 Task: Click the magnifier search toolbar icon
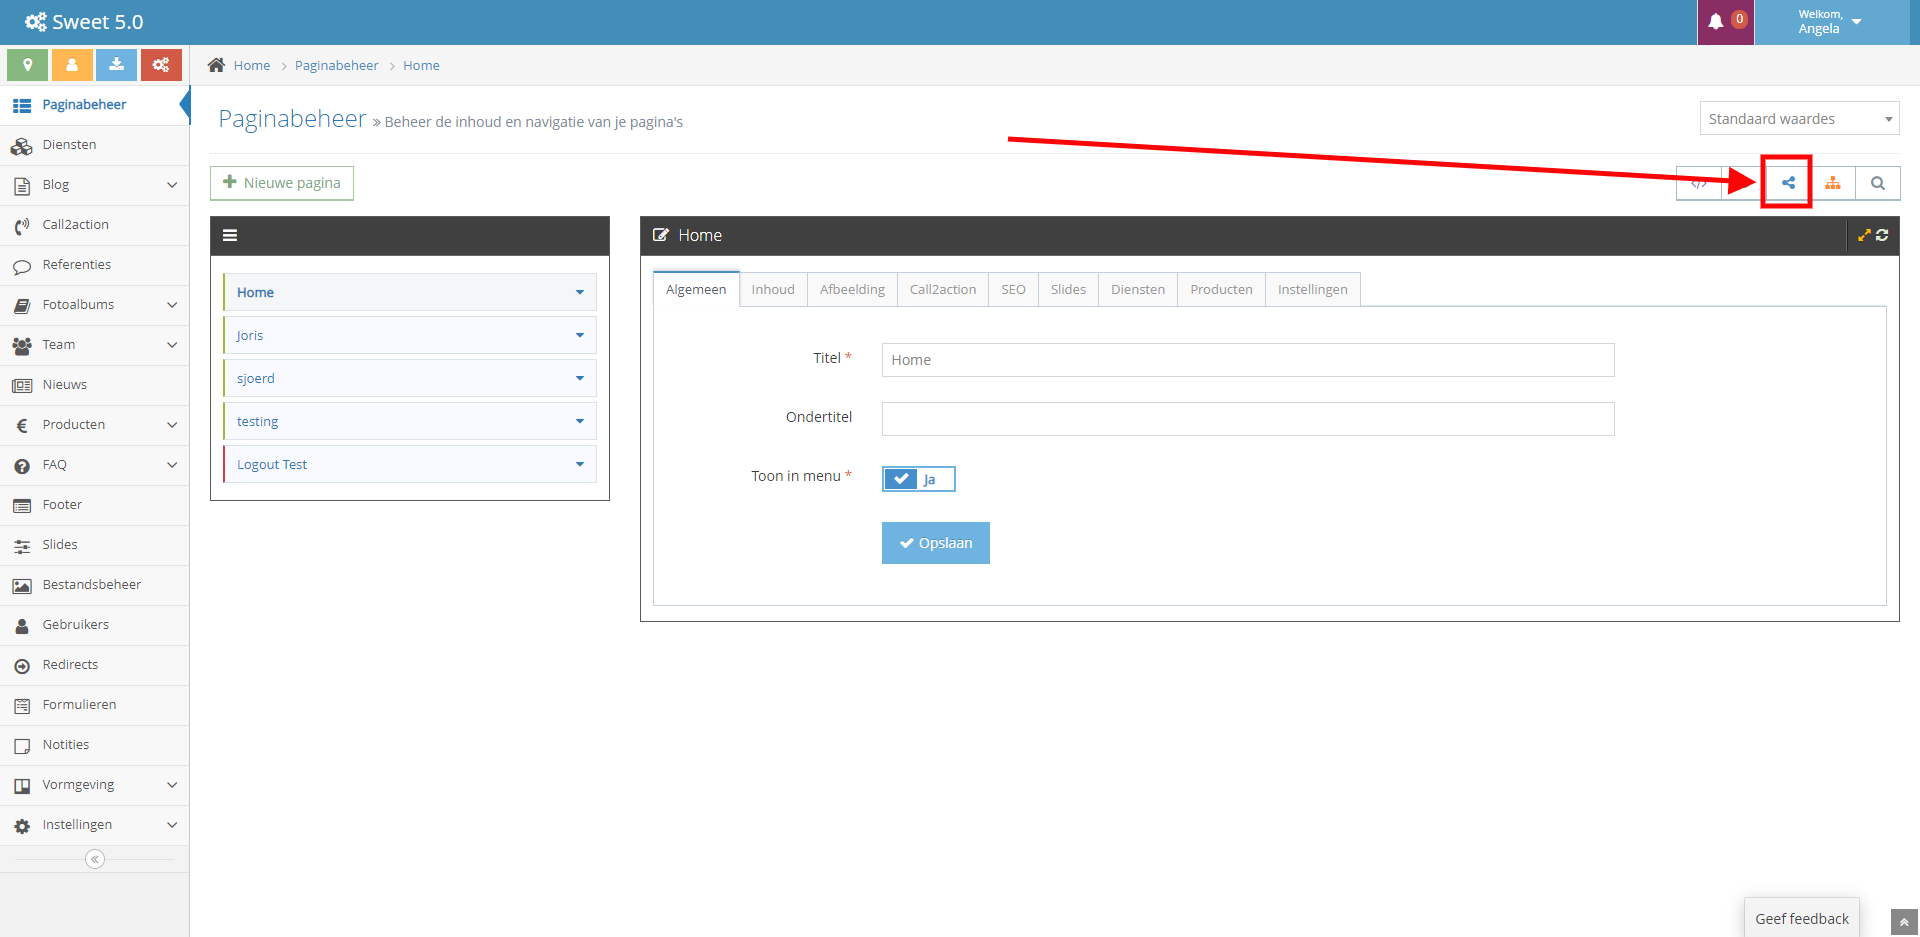[x=1878, y=183]
